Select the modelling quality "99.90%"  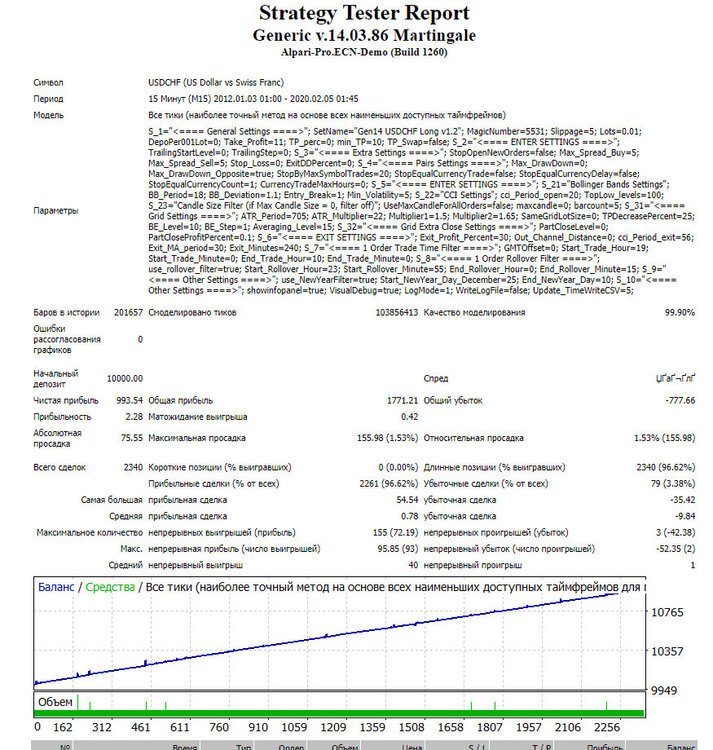[680, 312]
